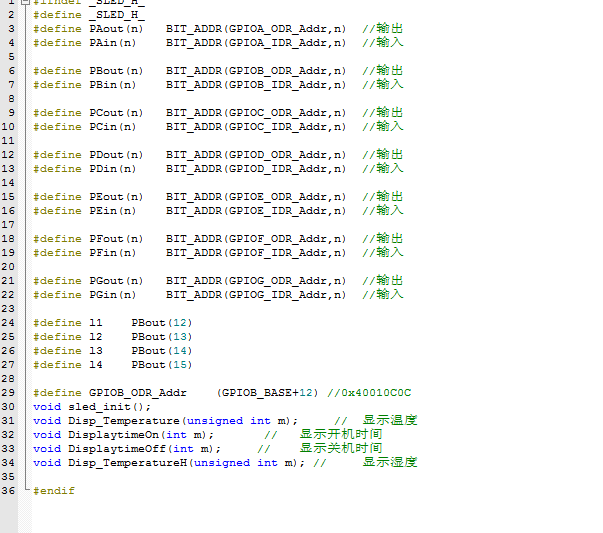
Task: Click 'BIT_ADDR(GPIOD_ODR_Addr,n)' on line 12
Action: (256, 155)
